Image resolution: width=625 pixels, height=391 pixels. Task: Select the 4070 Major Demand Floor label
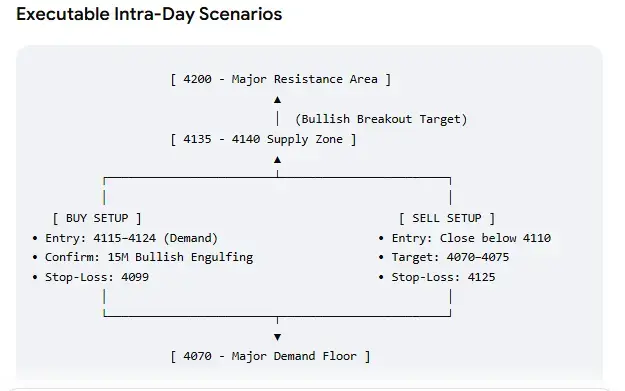tap(270, 356)
